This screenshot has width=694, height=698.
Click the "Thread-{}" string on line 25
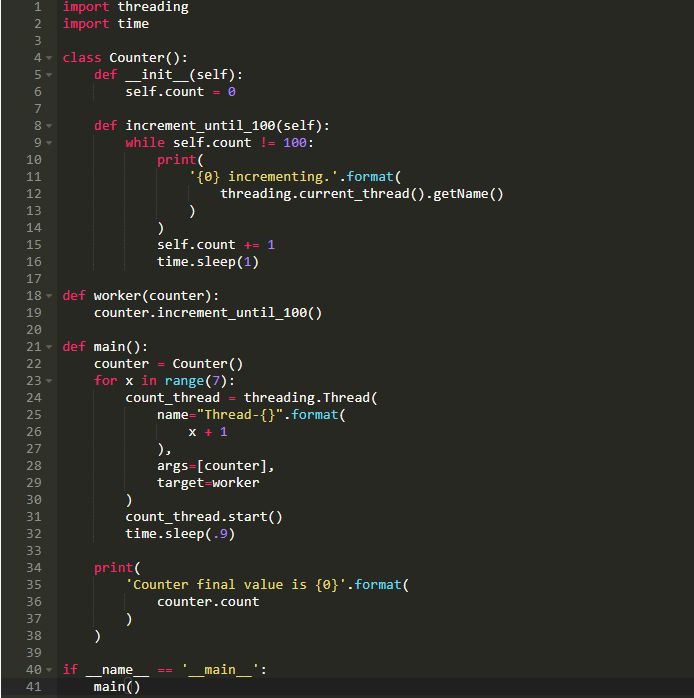point(240,415)
